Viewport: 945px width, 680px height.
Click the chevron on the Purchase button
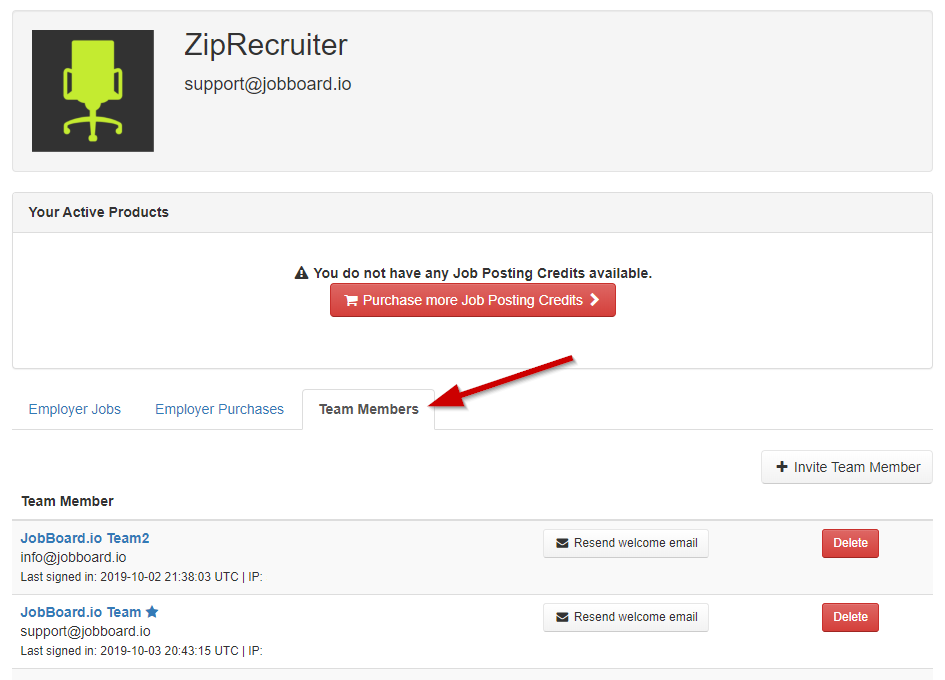(x=594, y=300)
